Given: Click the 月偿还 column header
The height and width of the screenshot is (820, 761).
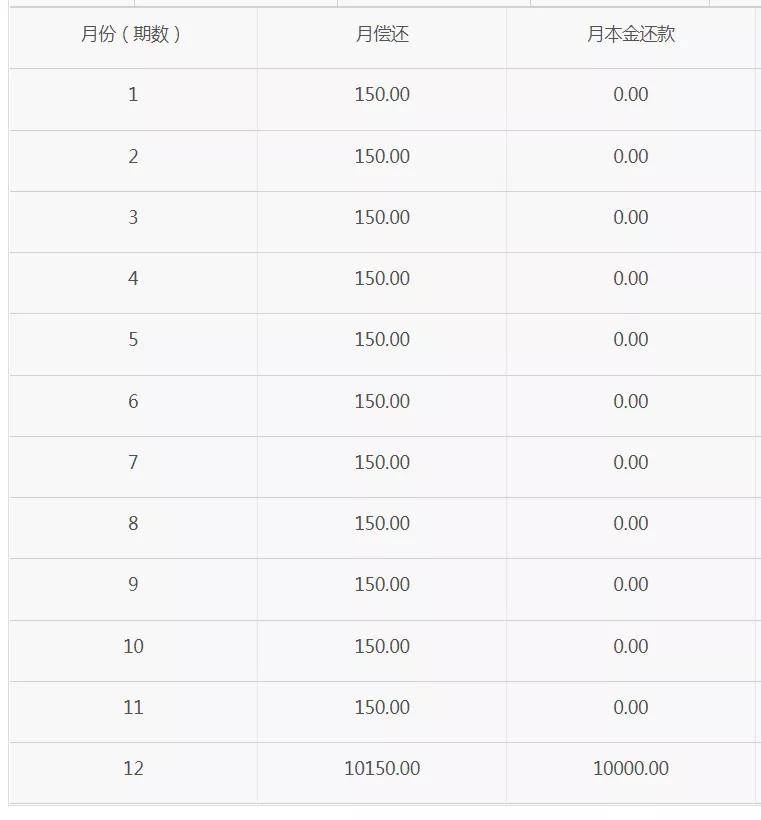Looking at the screenshot, I should (382, 35).
